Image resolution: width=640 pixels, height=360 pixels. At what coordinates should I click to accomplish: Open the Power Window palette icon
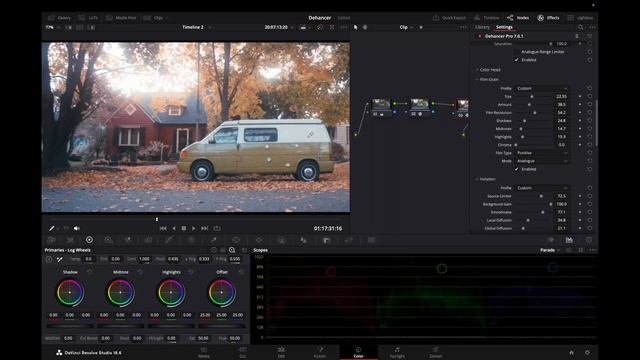pos(236,240)
